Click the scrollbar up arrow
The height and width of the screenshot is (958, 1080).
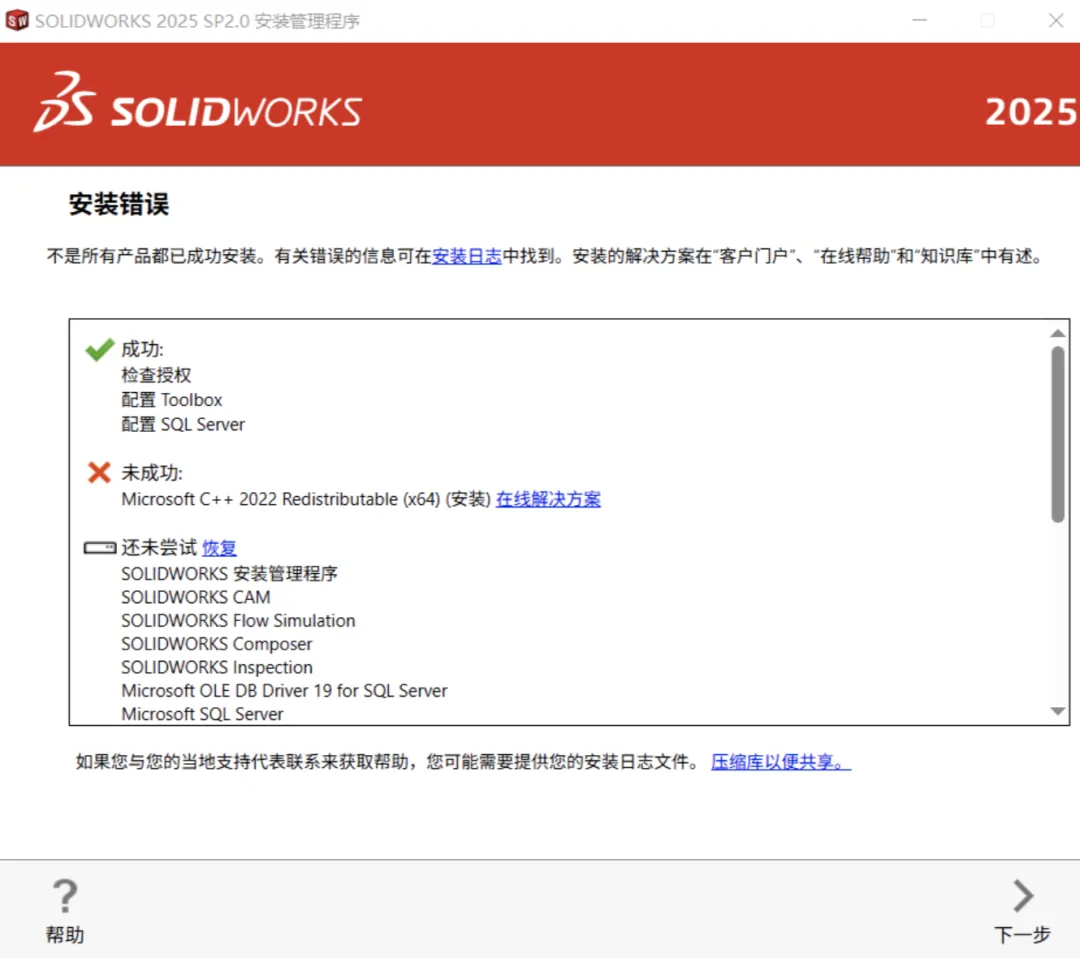1058,333
